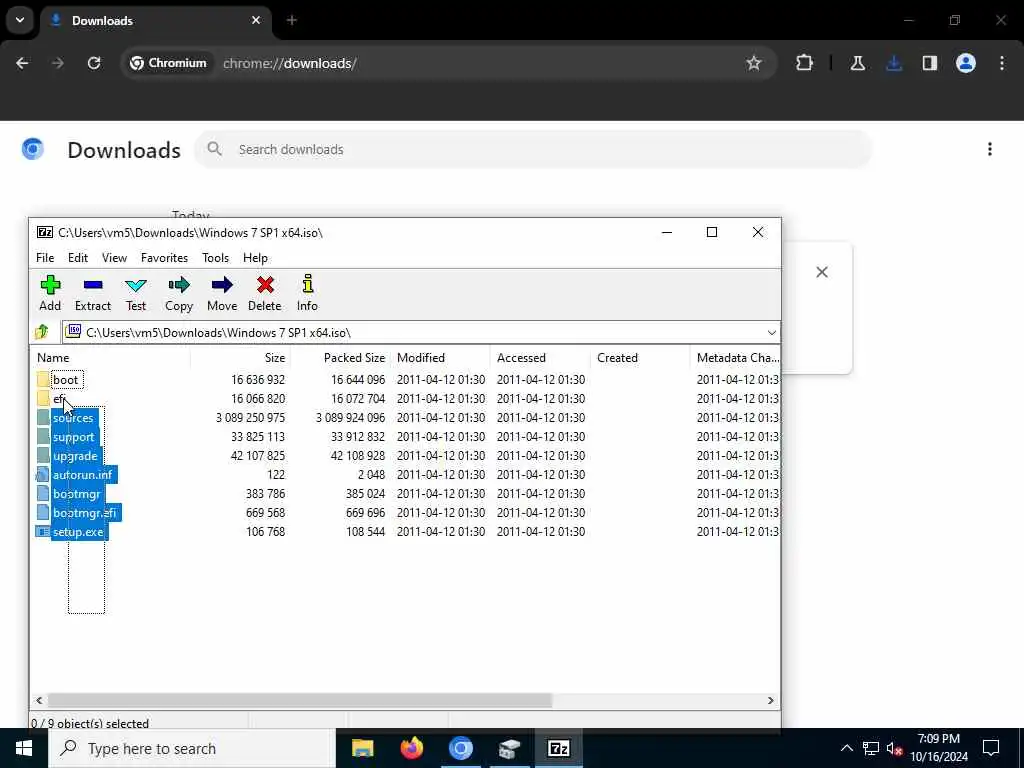Sort by the Modified column header
1024x768 pixels.
coord(440,358)
